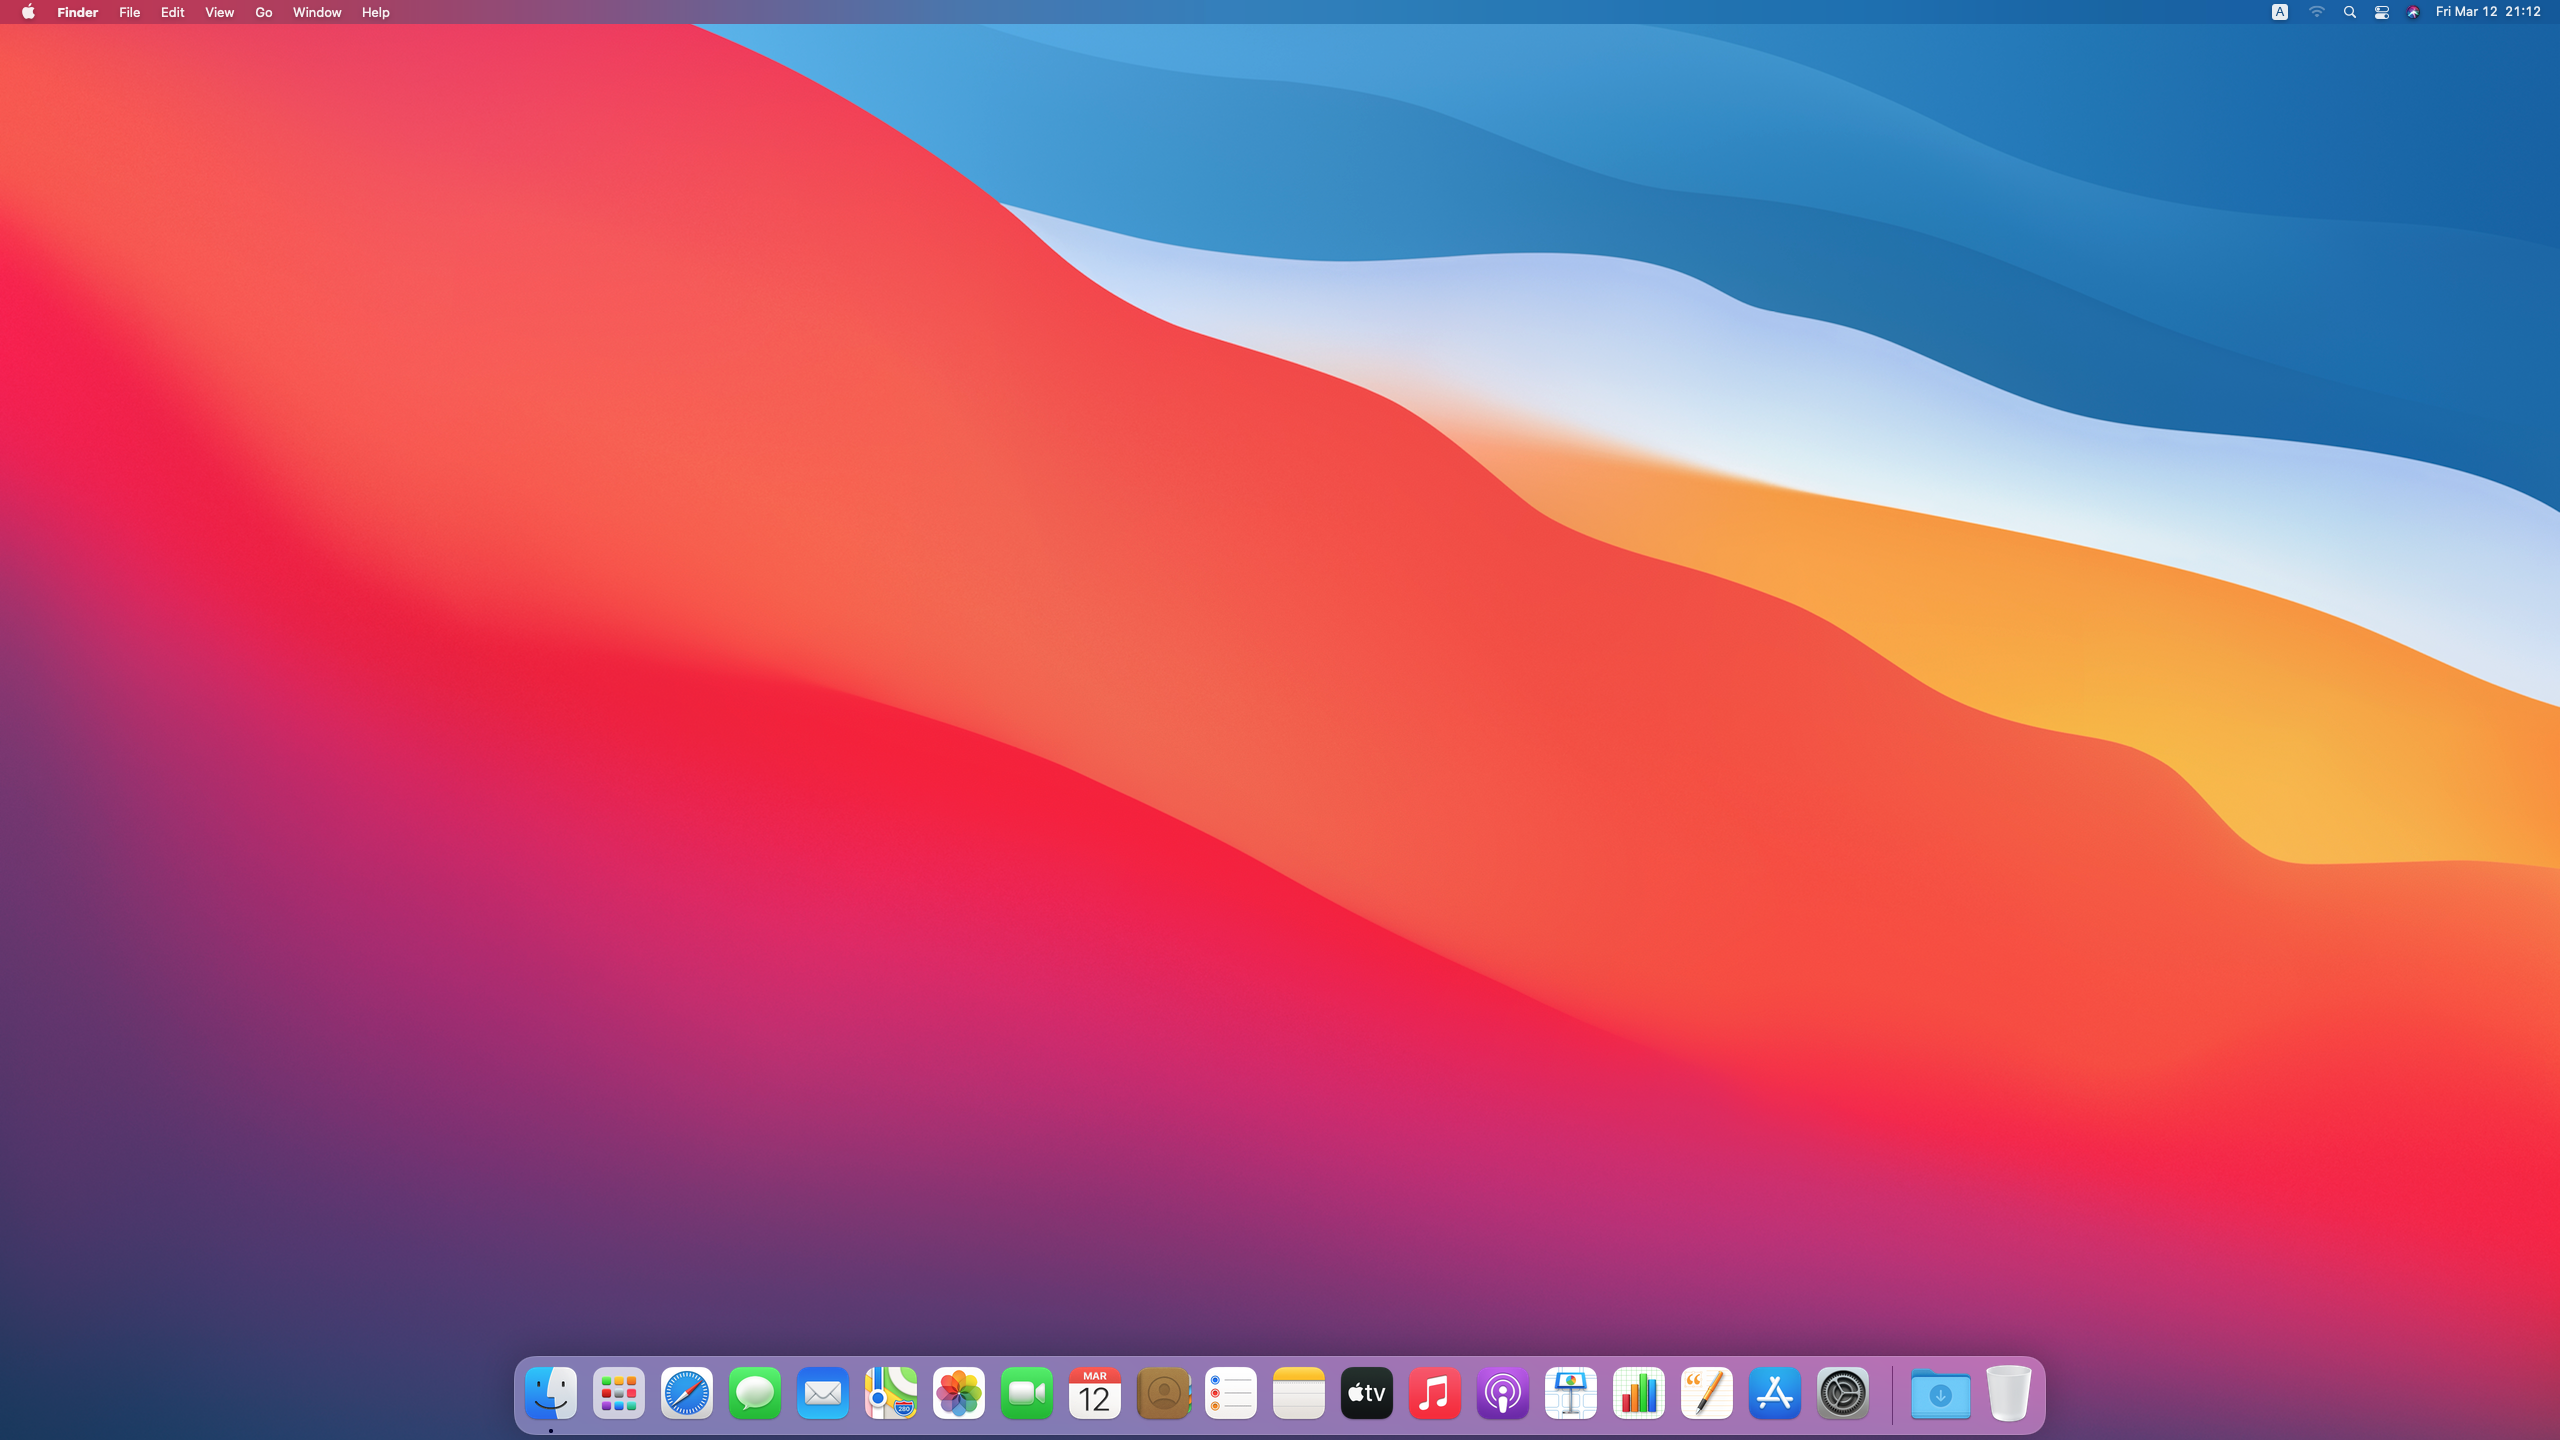Launch Numbers from the Dock
Image resolution: width=2560 pixels, height=1440 pixels.
point(1639,1393)
